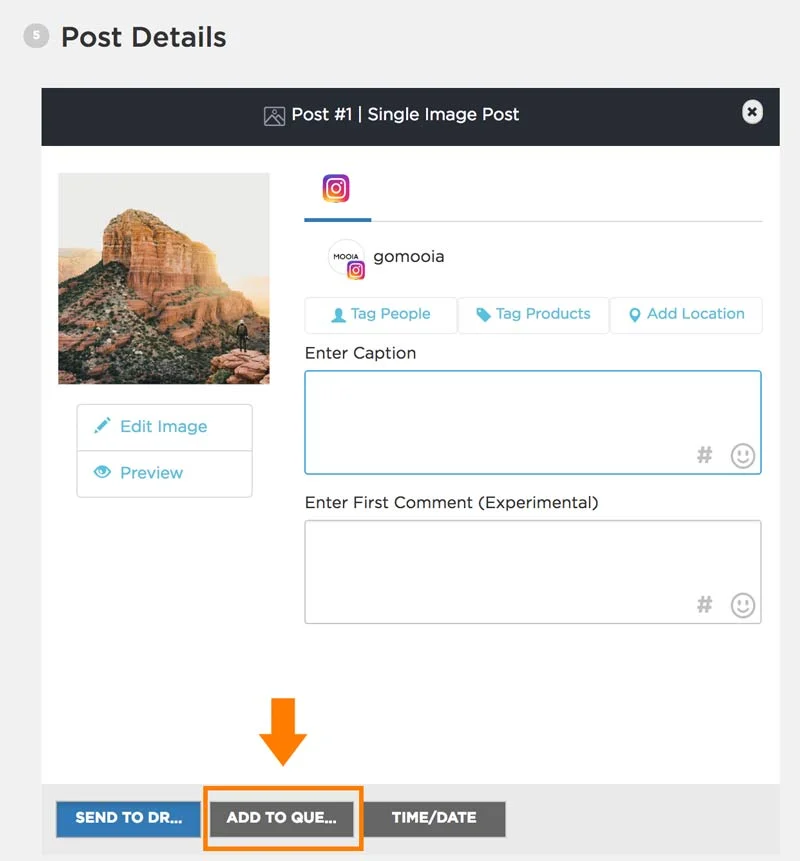Click hashtag icon in caption field
This screenshot has height=861, width=800.
click(x=705, y=456)
